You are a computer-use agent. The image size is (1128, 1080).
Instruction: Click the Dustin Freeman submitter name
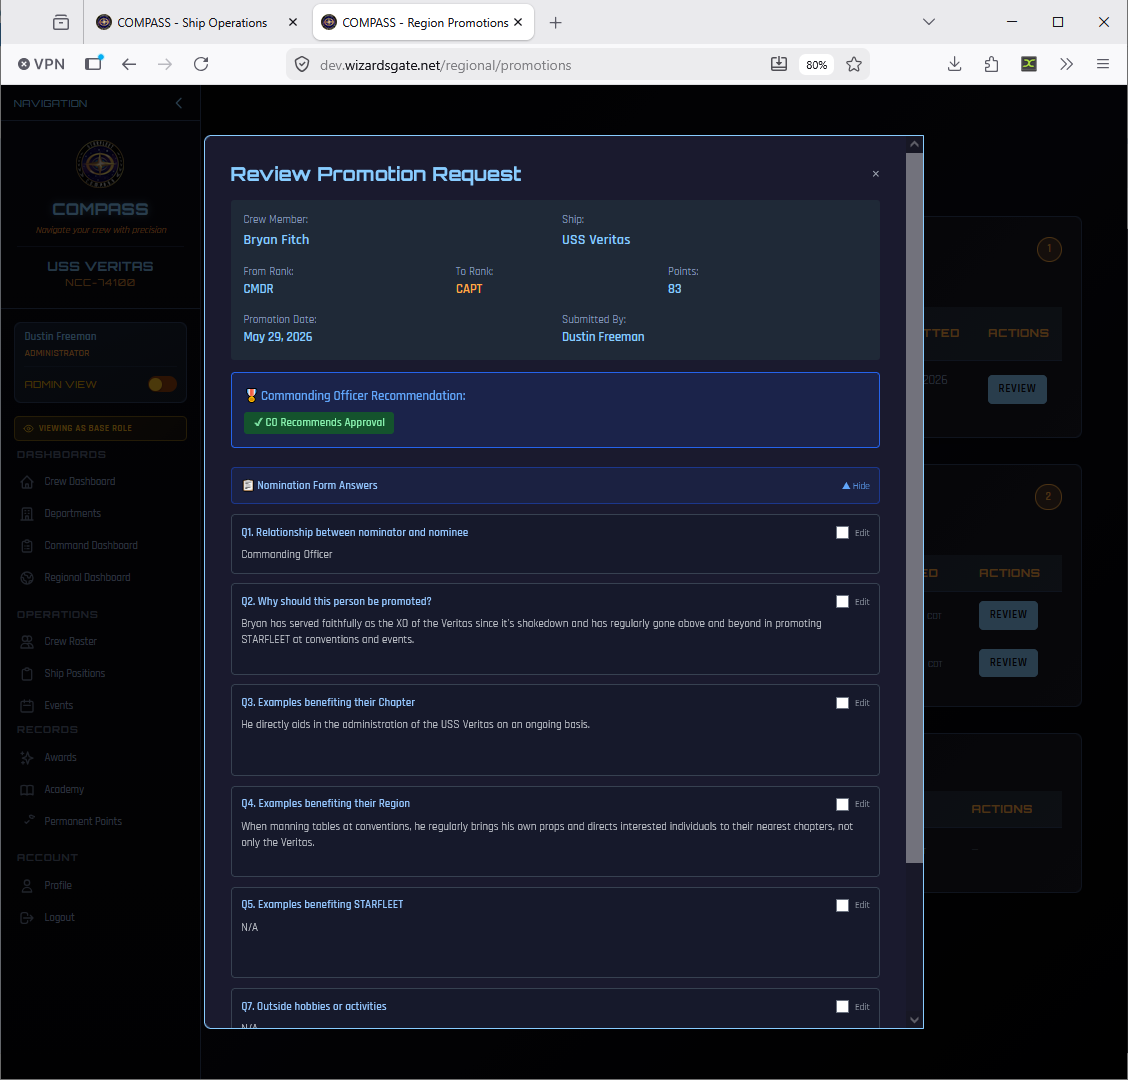(x=603, y=337)
